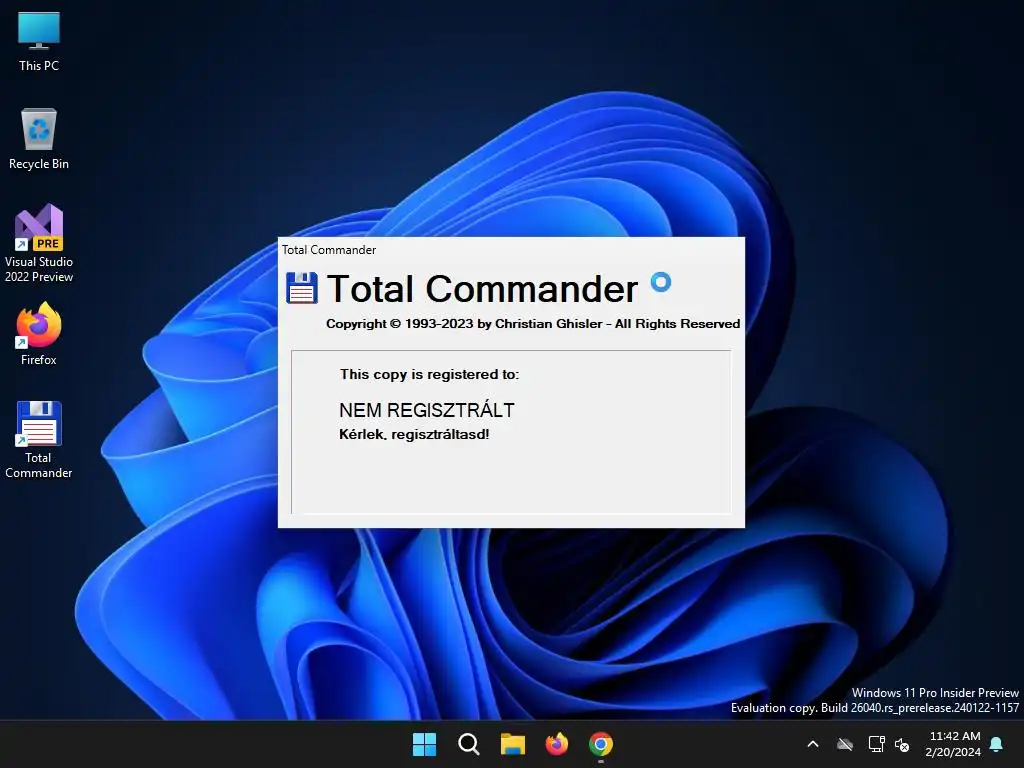This screenshot has width=1024, height=768.
Task: Select the Recycle Bin desktop icon
Action: tap(39, 138)
